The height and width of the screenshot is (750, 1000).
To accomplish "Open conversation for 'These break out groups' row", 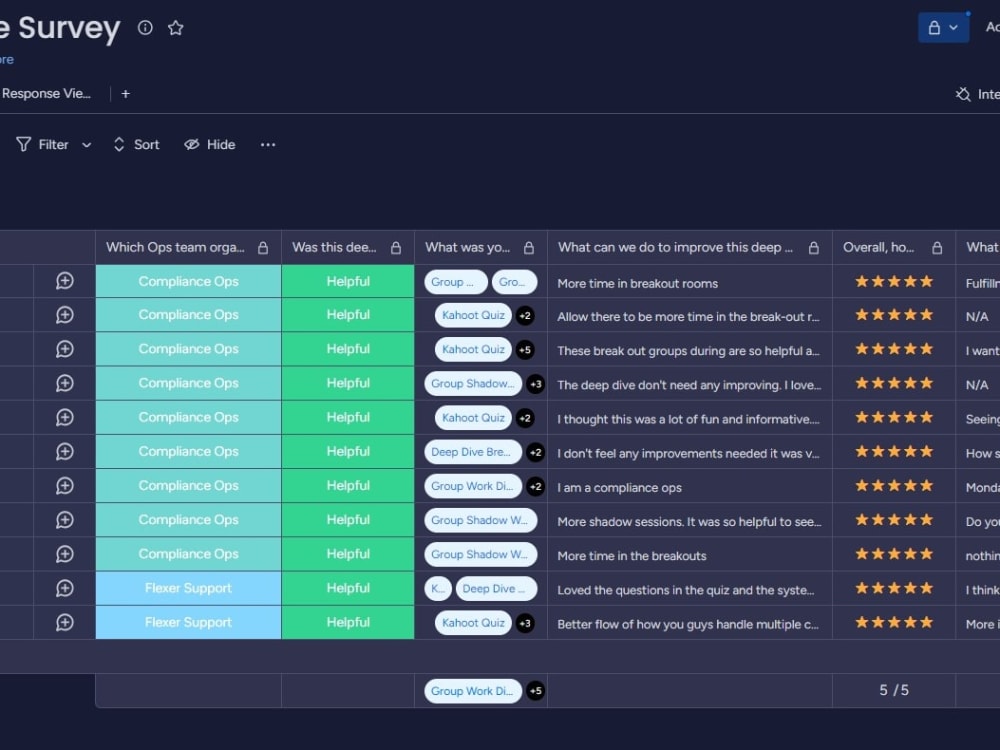I will [64, 349].
